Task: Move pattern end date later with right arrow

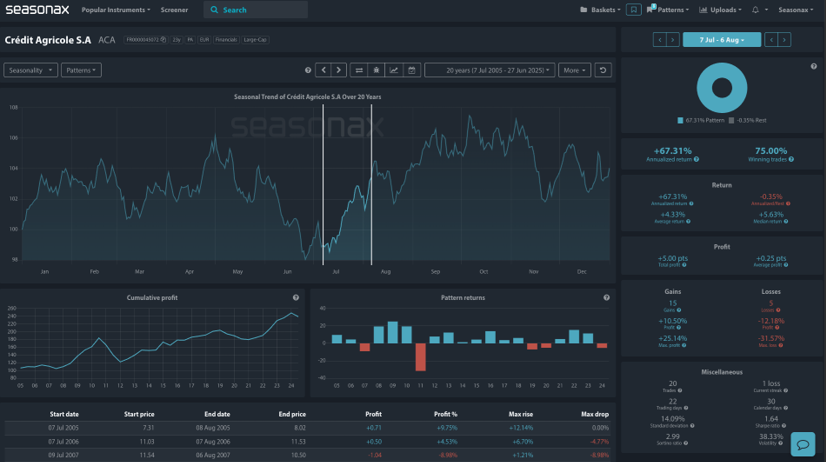Action: [x=784, y=40]
